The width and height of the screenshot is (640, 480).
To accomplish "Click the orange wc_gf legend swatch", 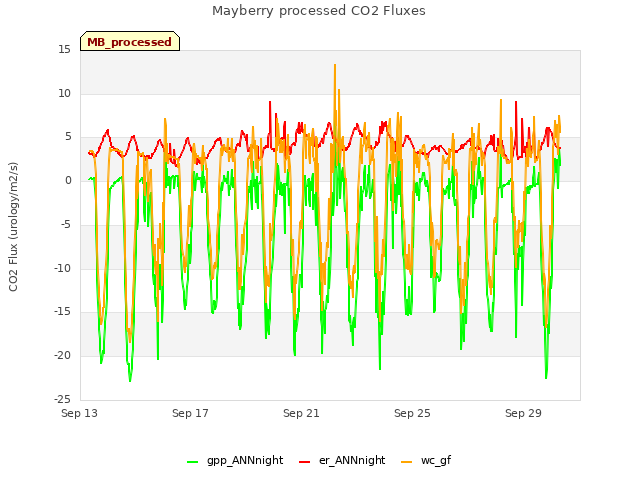I will (407, 462).
